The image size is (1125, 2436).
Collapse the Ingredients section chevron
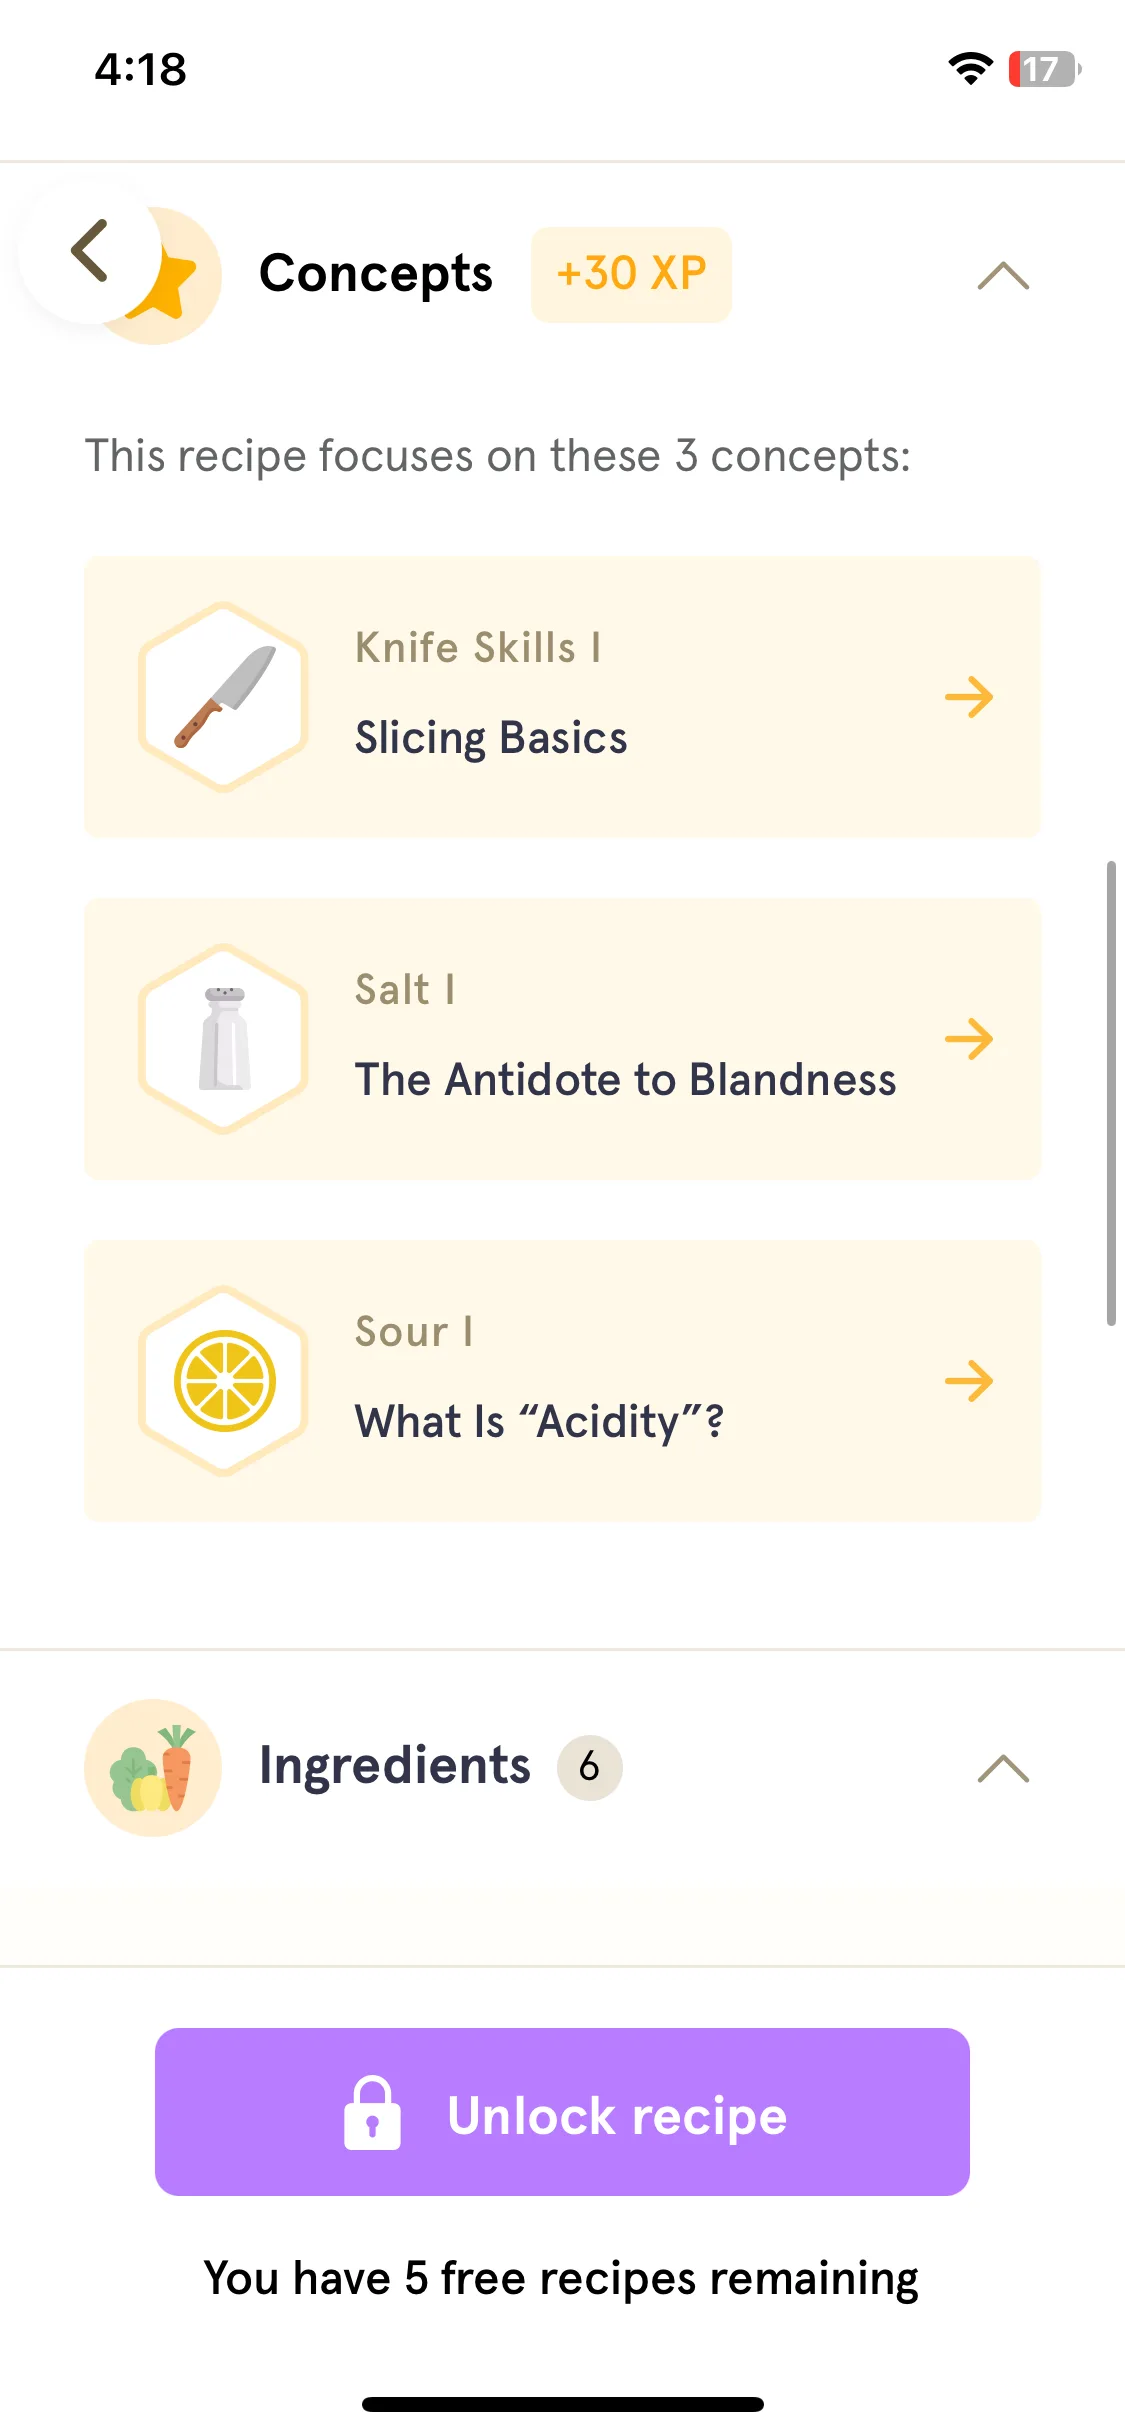(1003, 1768)
